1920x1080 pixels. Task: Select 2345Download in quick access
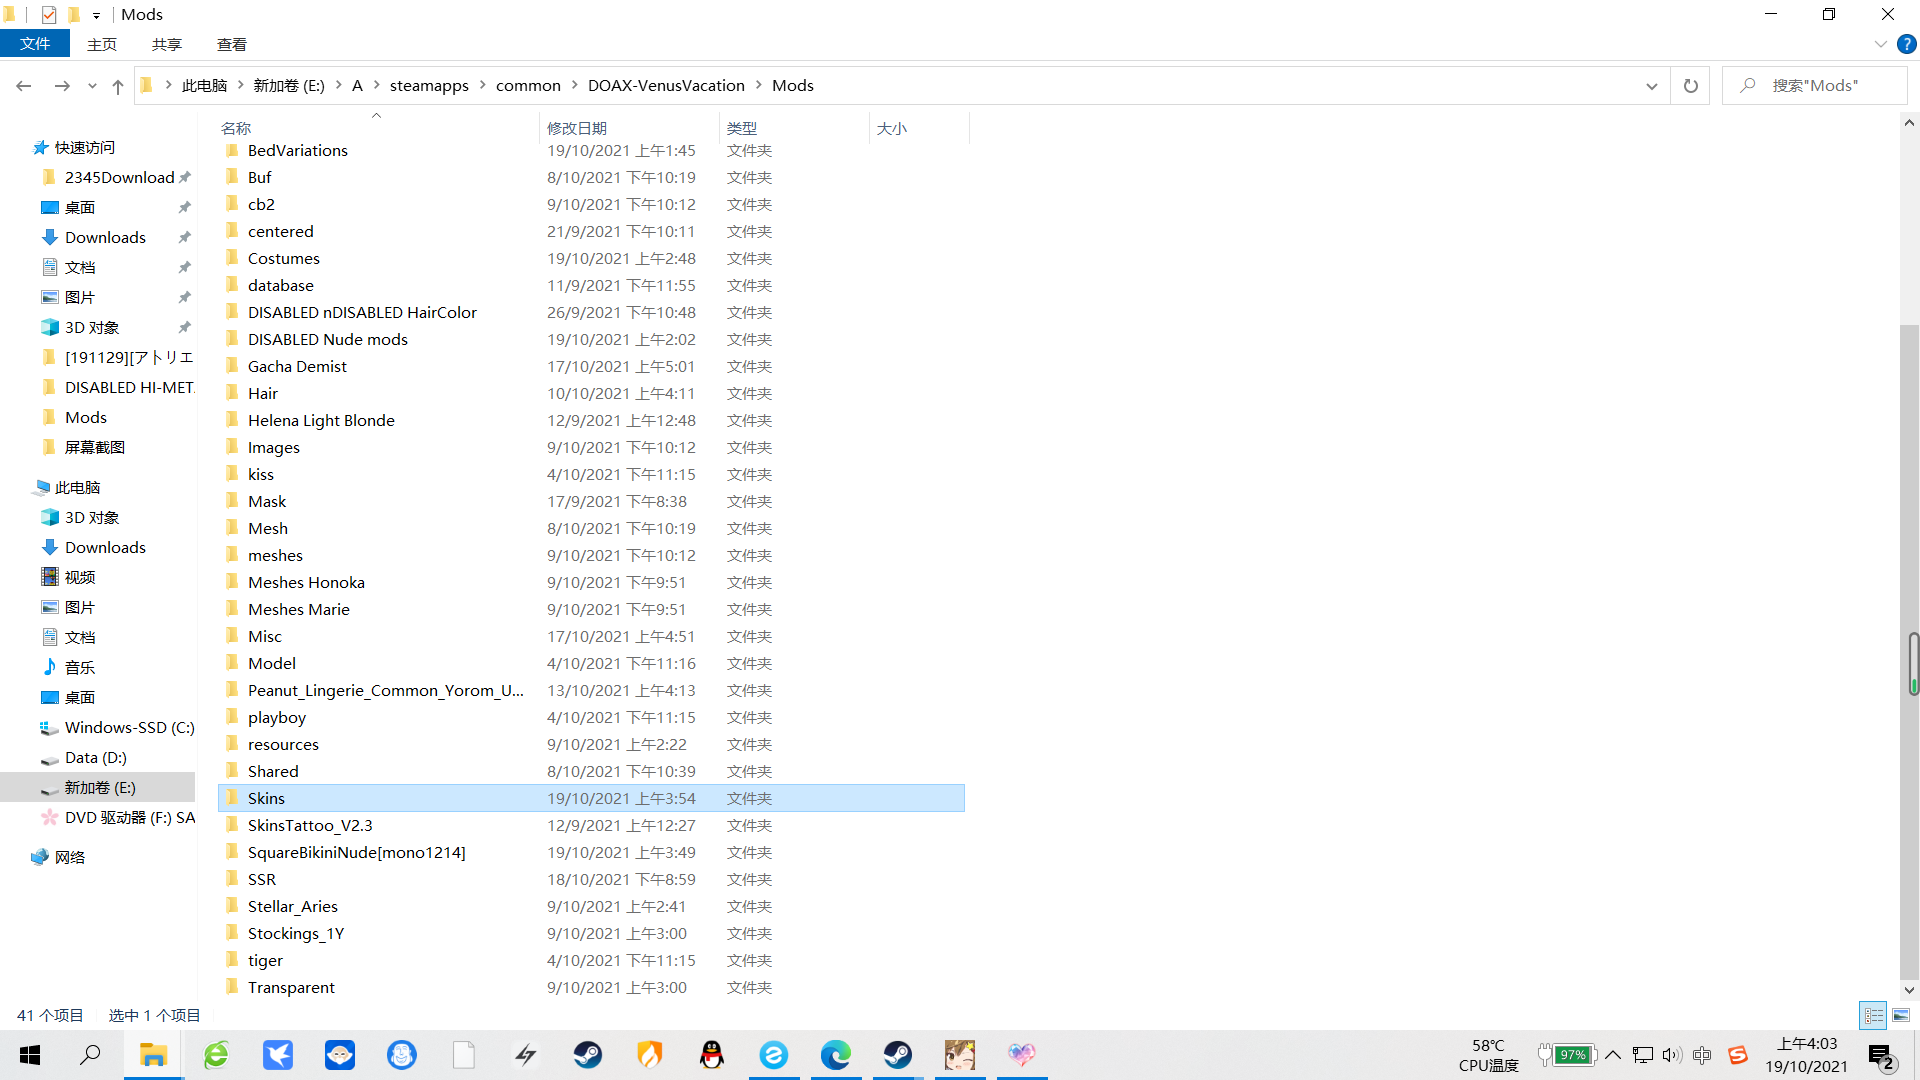click(x=119, y=177)
